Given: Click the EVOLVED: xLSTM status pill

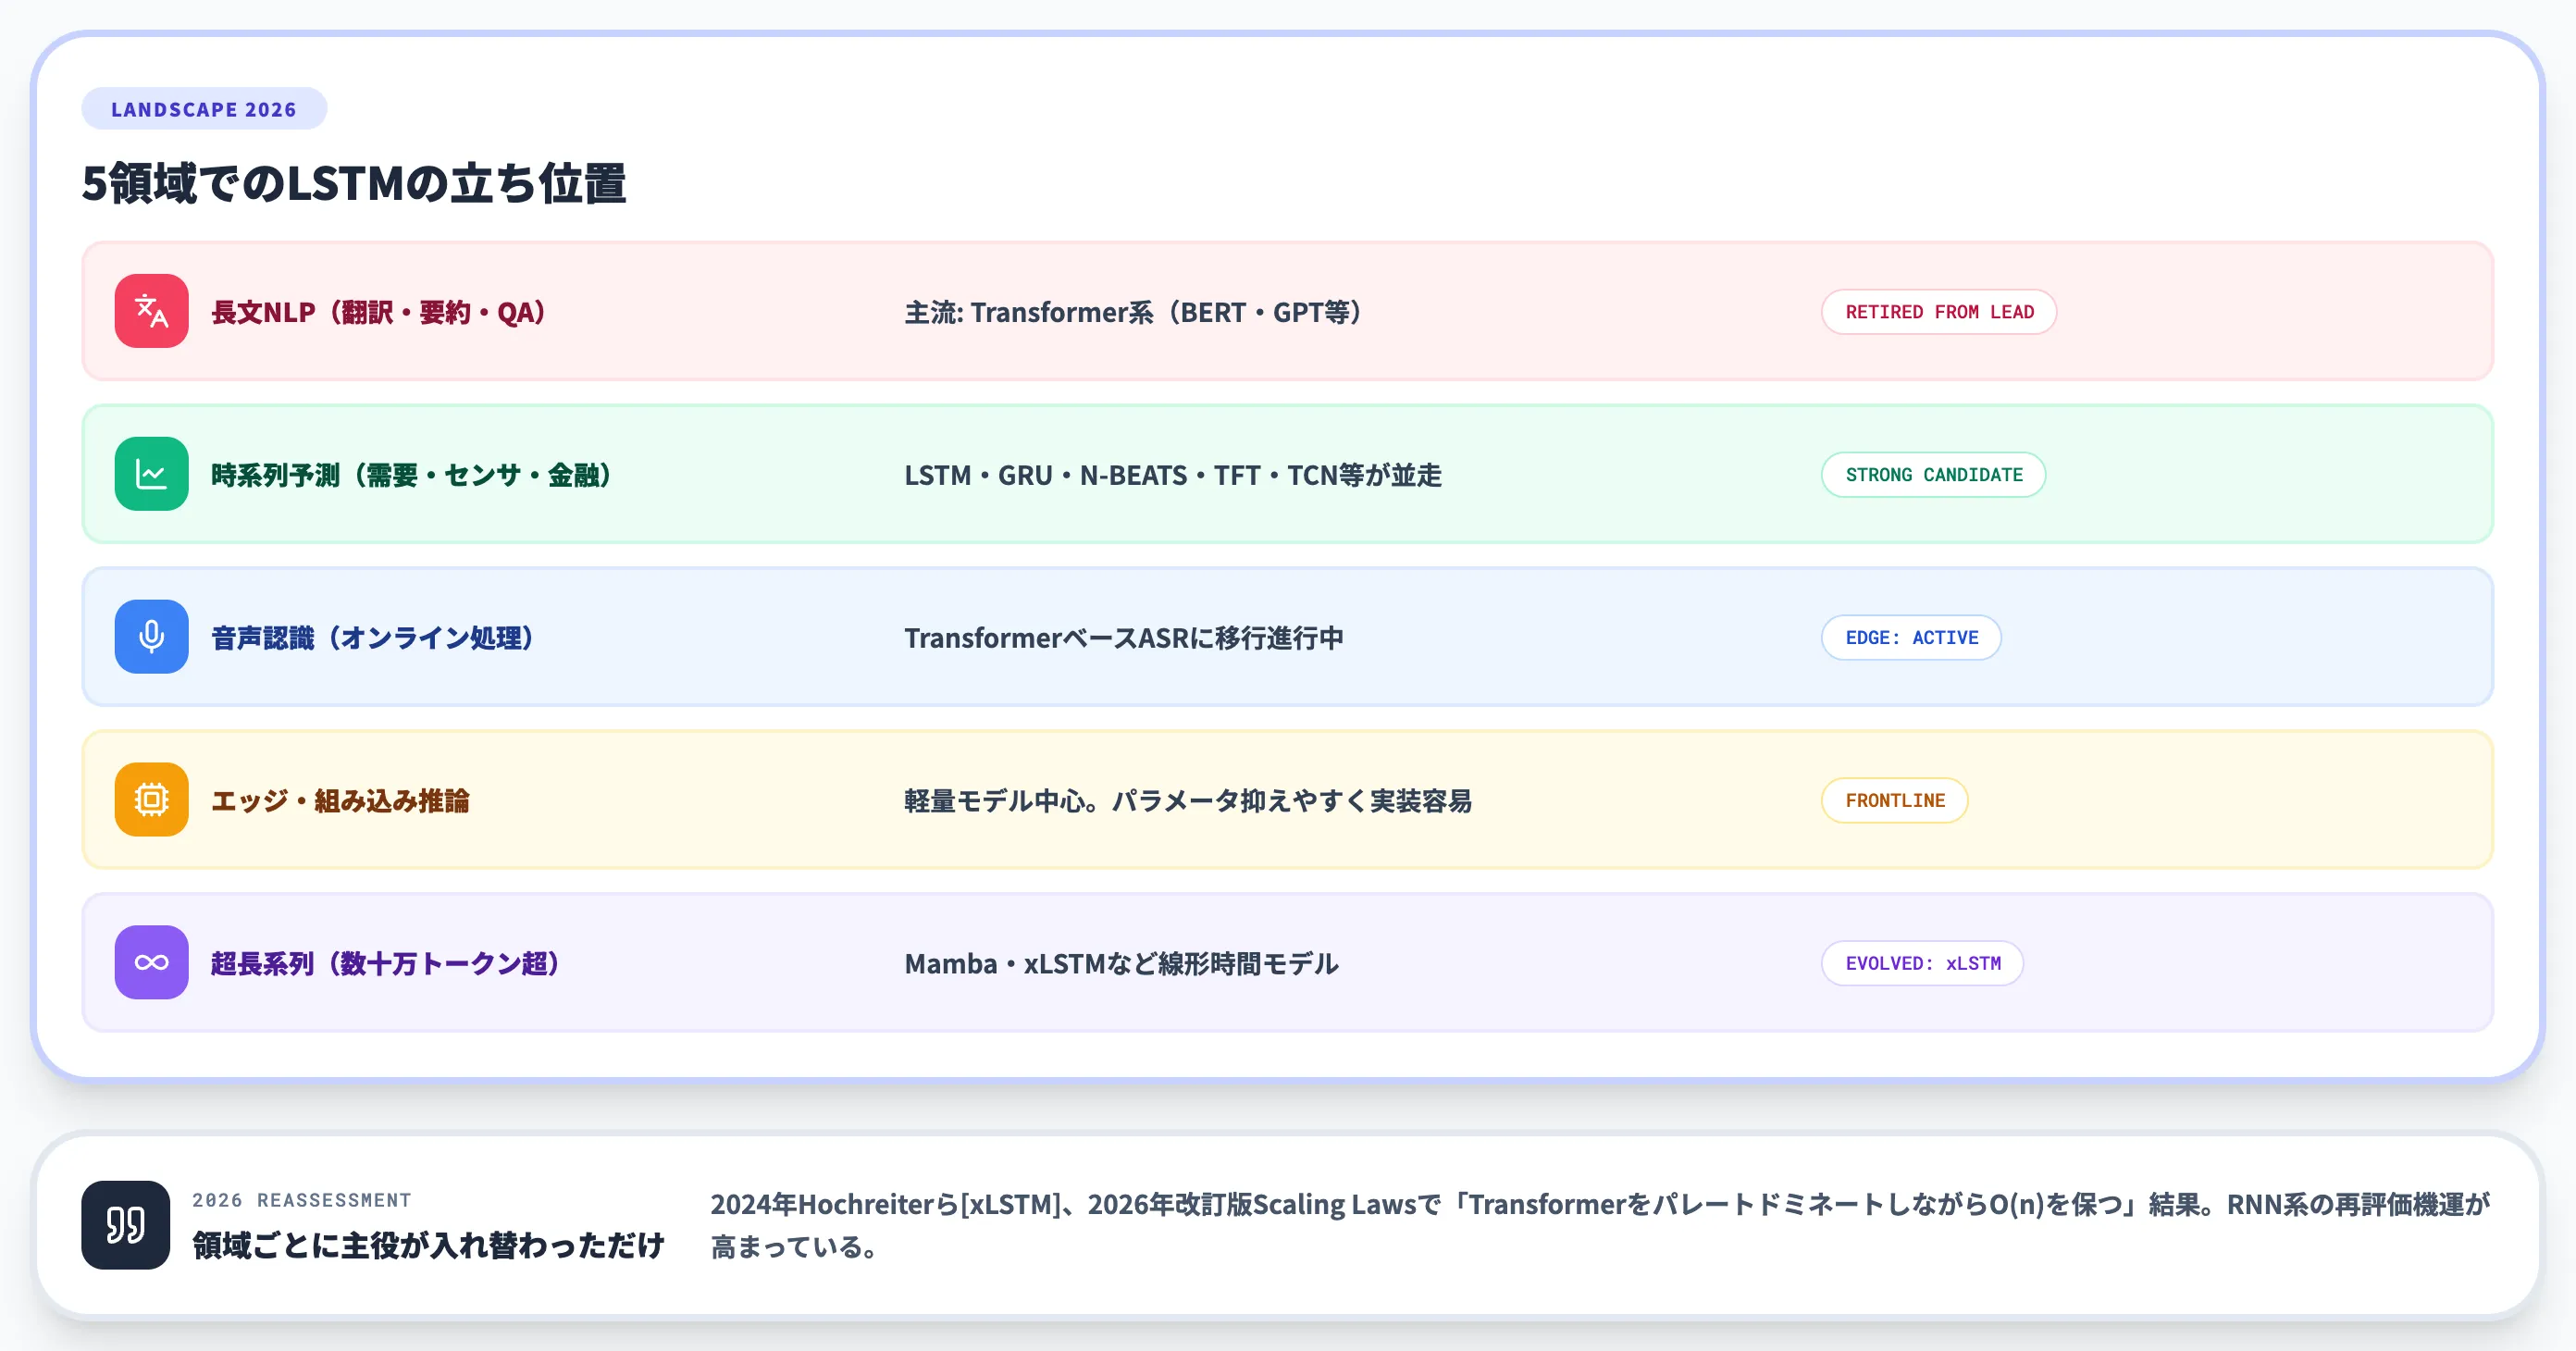Looking at the screenshot, I should 1922,964.
